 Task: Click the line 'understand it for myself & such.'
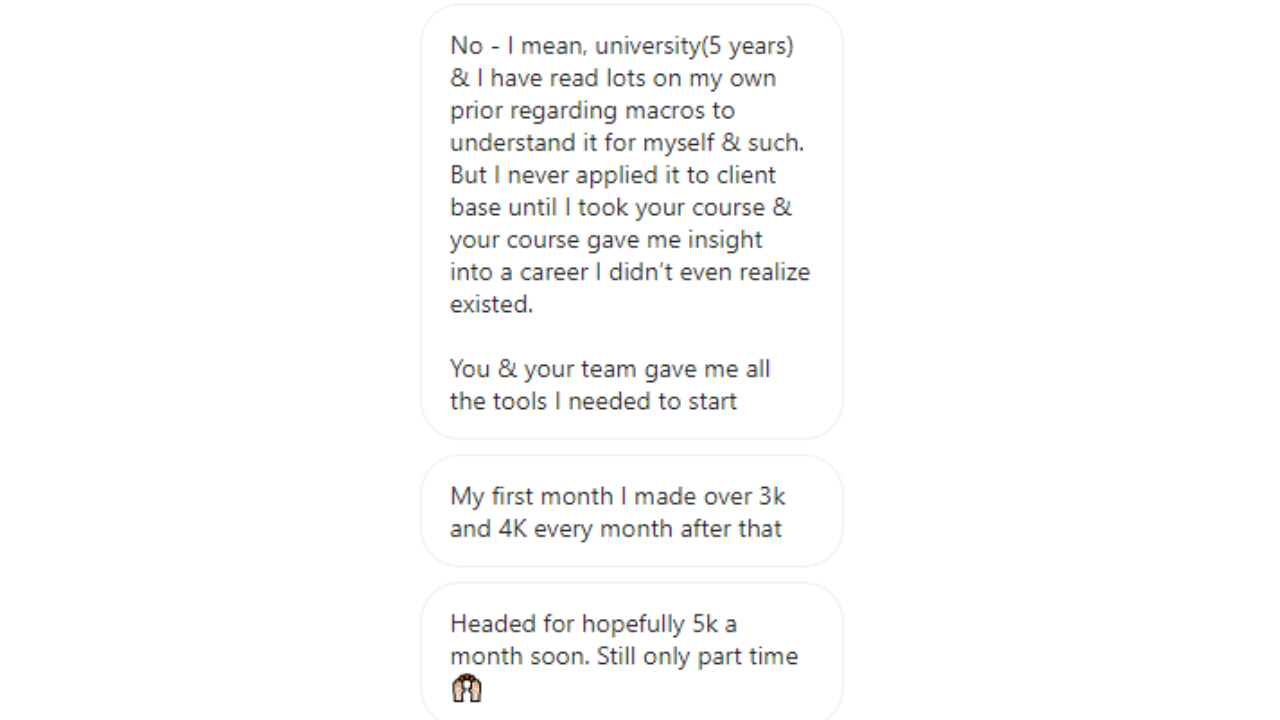point(626,142)
